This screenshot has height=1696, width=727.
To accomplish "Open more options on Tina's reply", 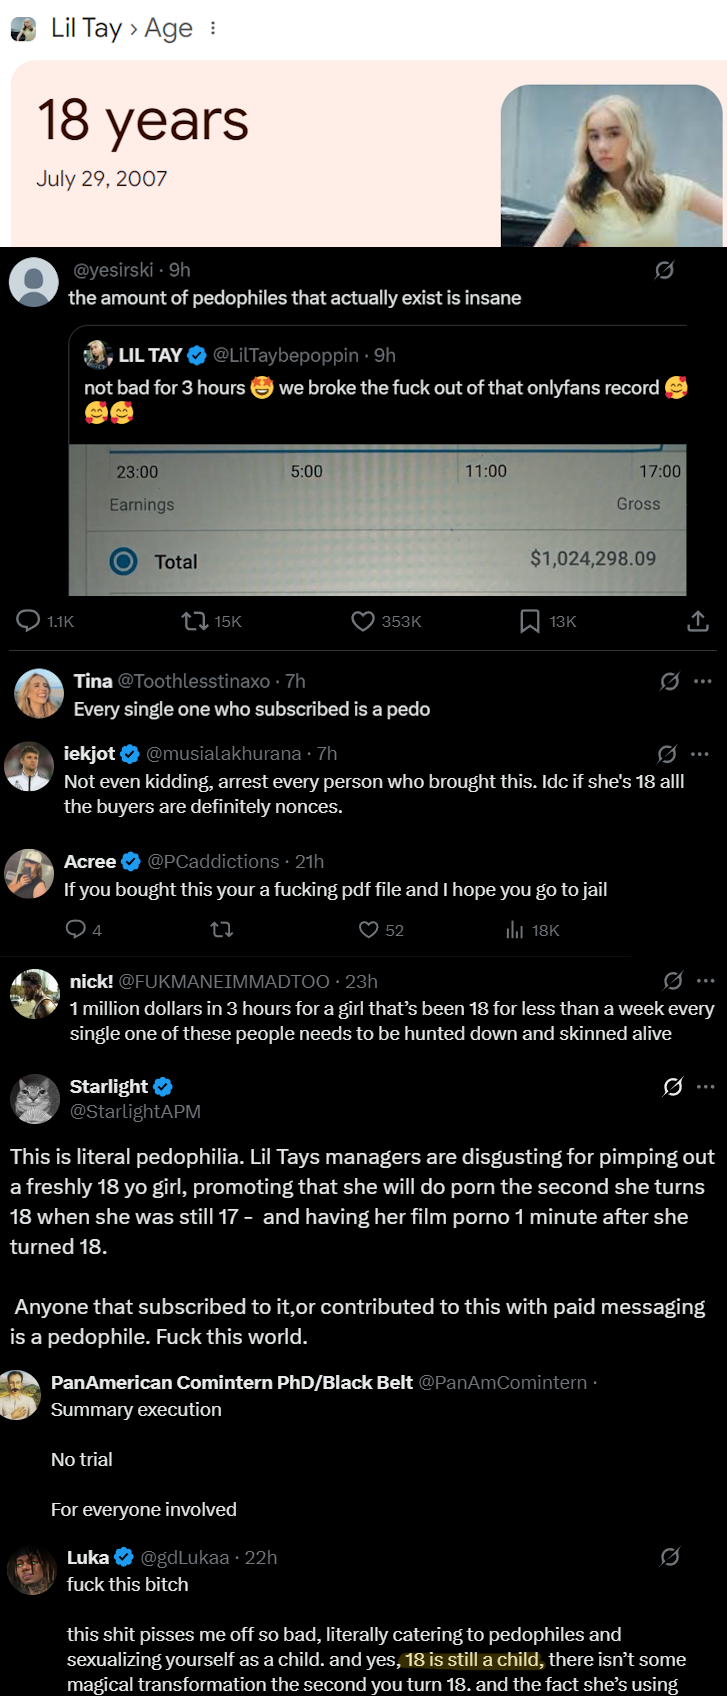I will (703, 681).
